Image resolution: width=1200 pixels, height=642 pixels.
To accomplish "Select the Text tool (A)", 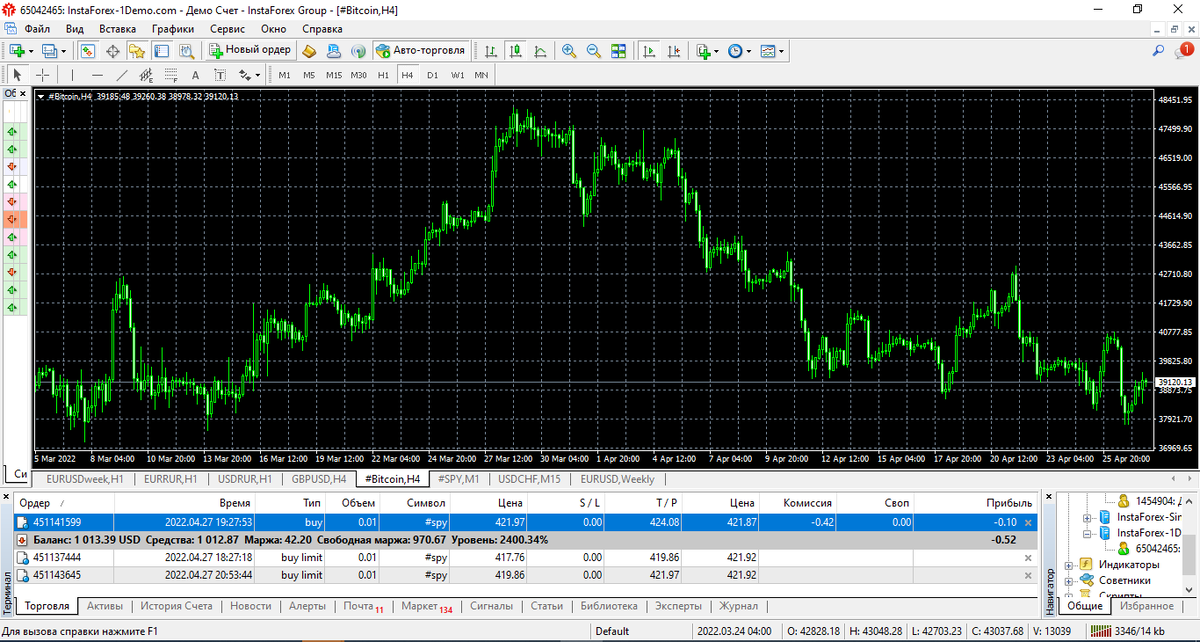I will [195, 75].
